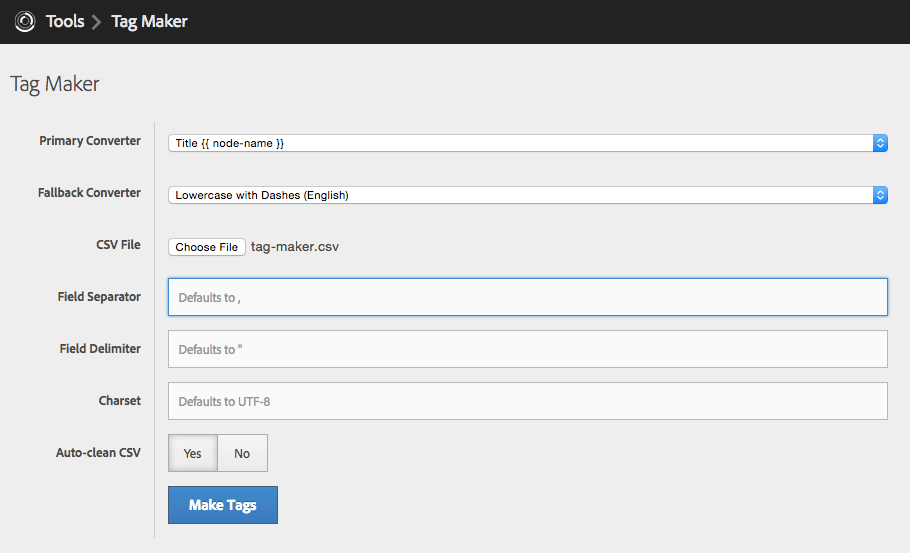
Task: Open the Primary Converter dropdown
Action: pos(528,143)
